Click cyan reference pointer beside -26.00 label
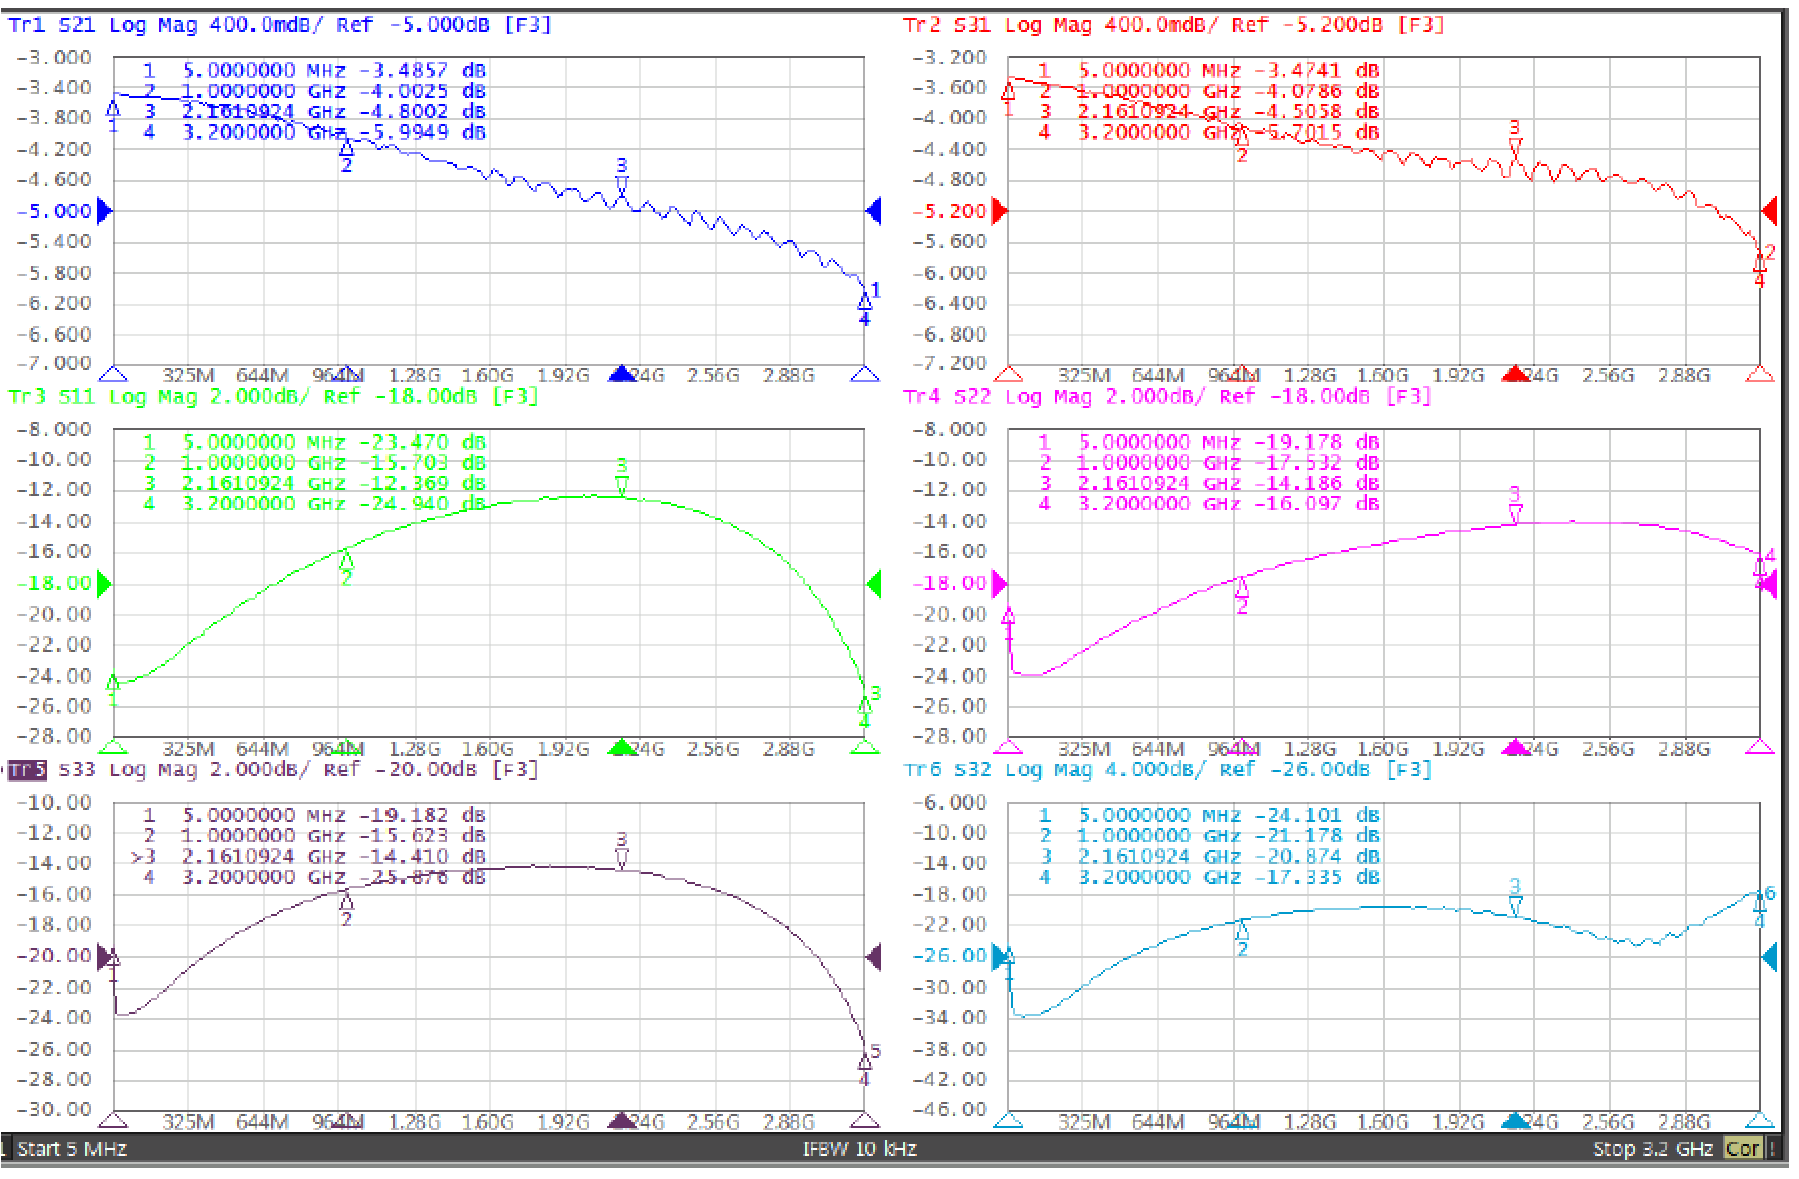This screenshot has width=1799, height=1179. (1000, 957)
